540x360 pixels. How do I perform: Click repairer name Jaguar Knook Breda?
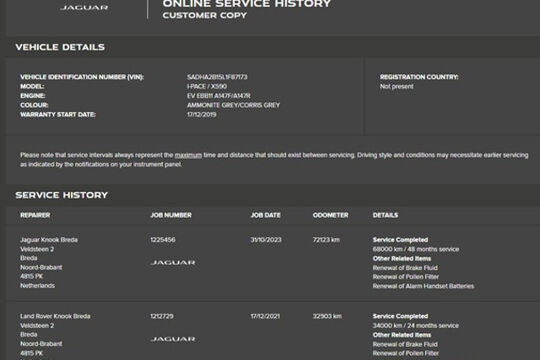49,240
